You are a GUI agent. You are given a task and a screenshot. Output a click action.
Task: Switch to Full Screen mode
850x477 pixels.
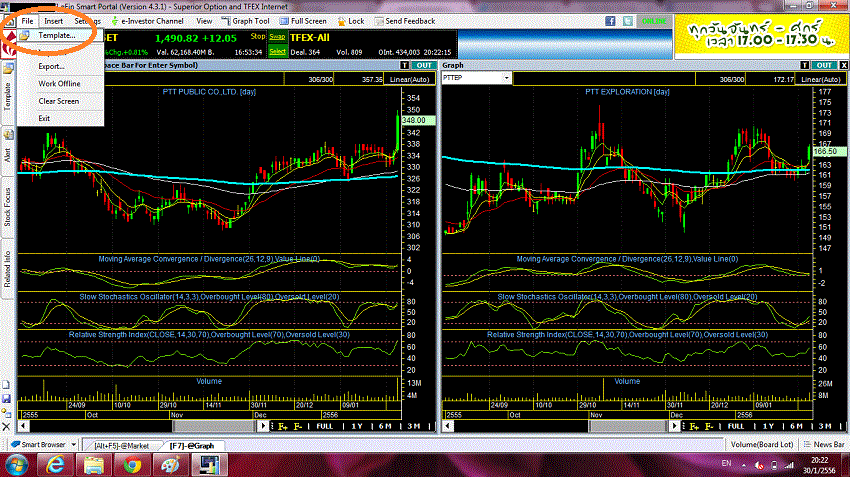click(x=303, y=21)
